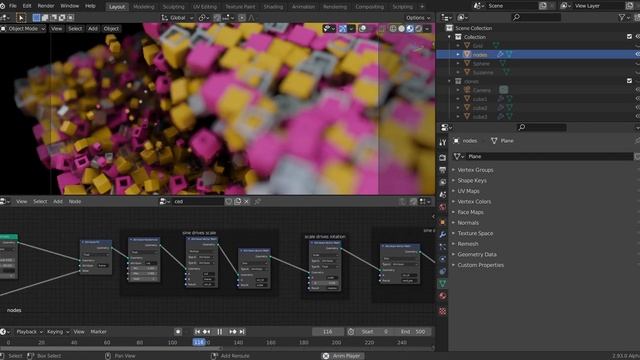640x360 pixels.
Task: Open the Options dropdown in viewport header
Action: click(418, 18)
